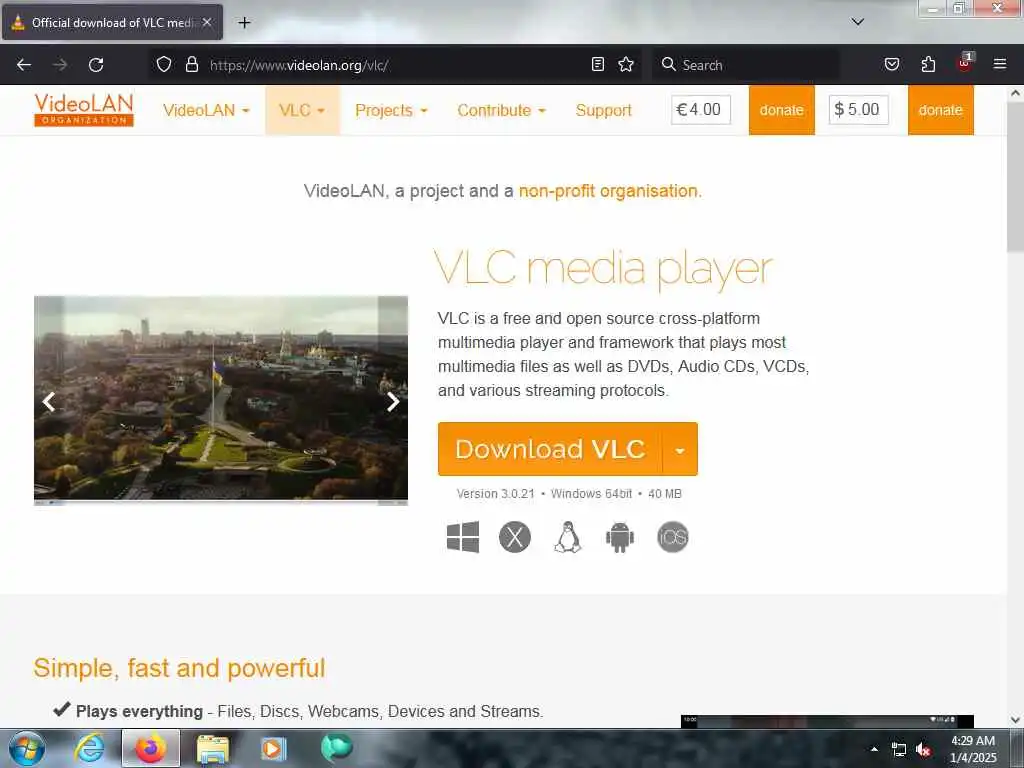This screenshot has height=768, width=1024.
Task: Open the Support page link
Action: [603, 110]
